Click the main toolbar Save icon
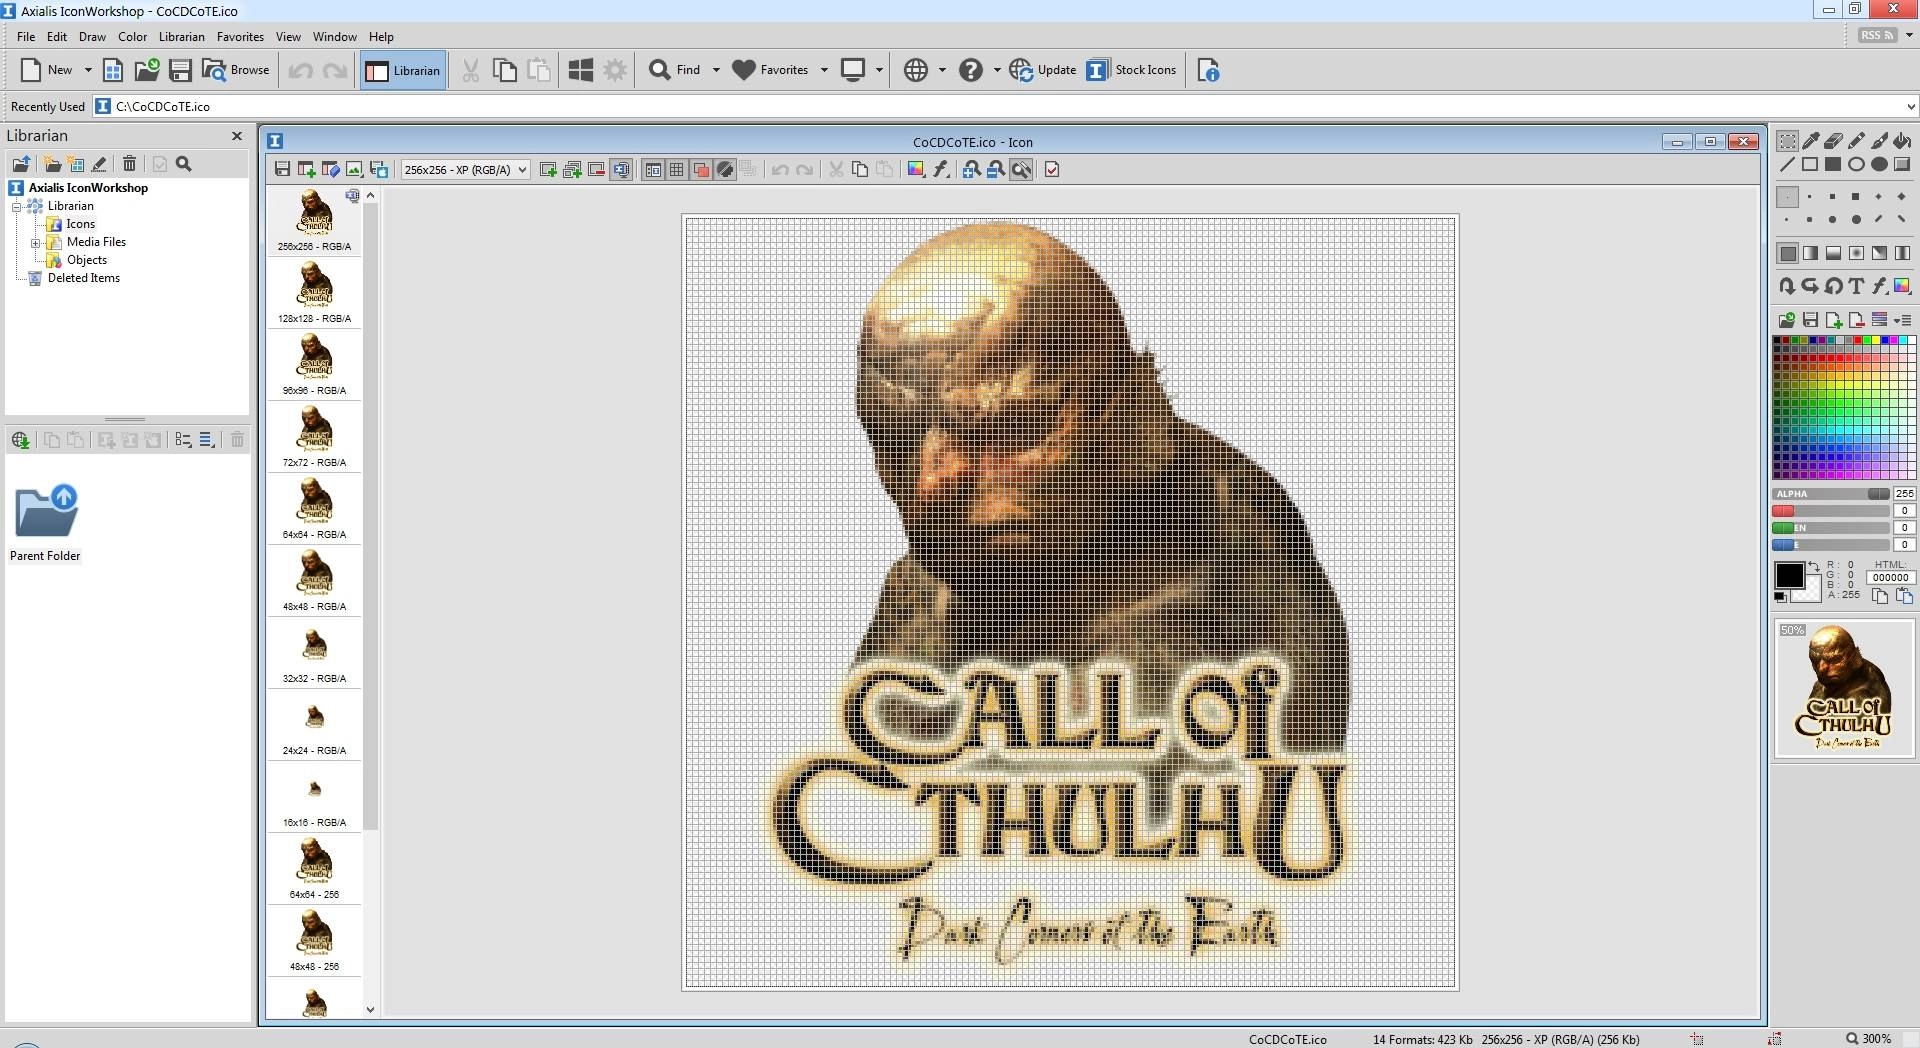Image resolution: width=1920 pixels, height=1048 pixels. (180, 70)
